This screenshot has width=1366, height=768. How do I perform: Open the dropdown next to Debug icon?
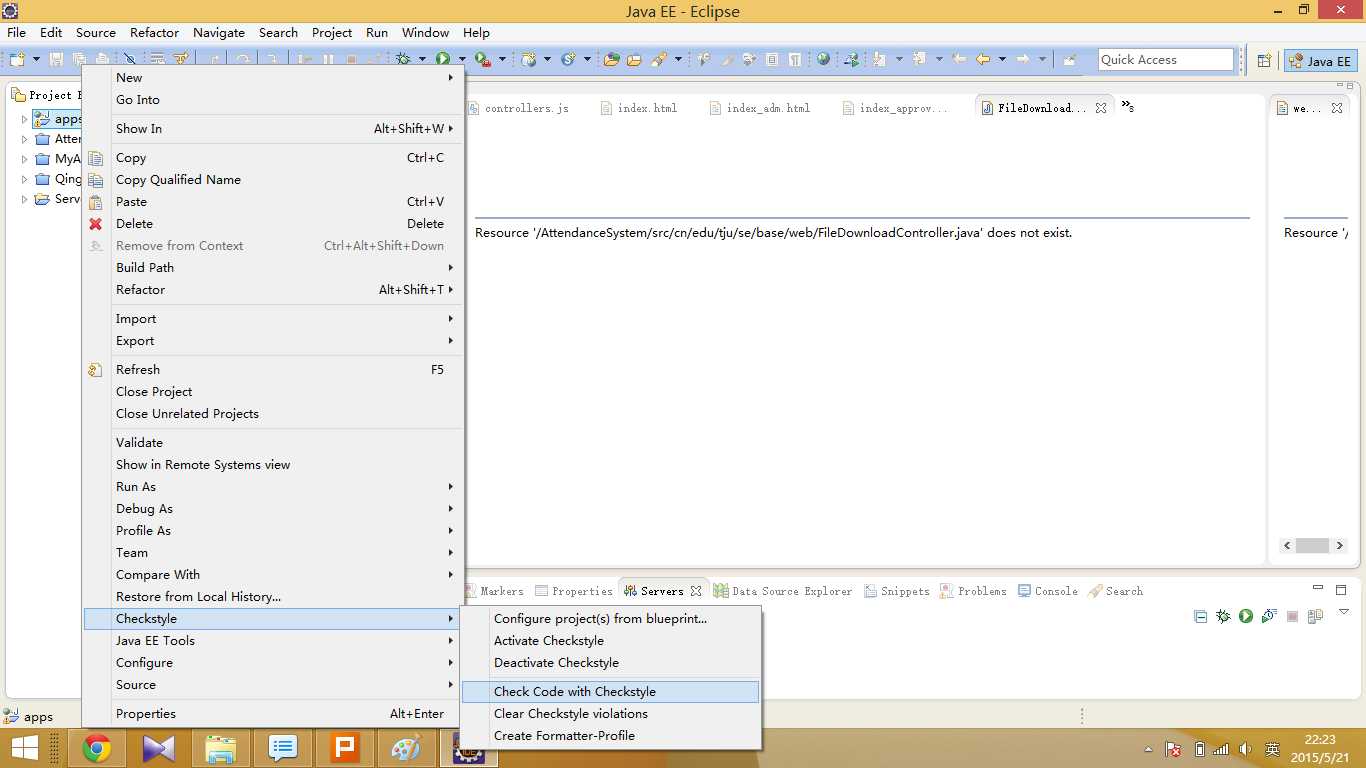(x=422, y=60)
